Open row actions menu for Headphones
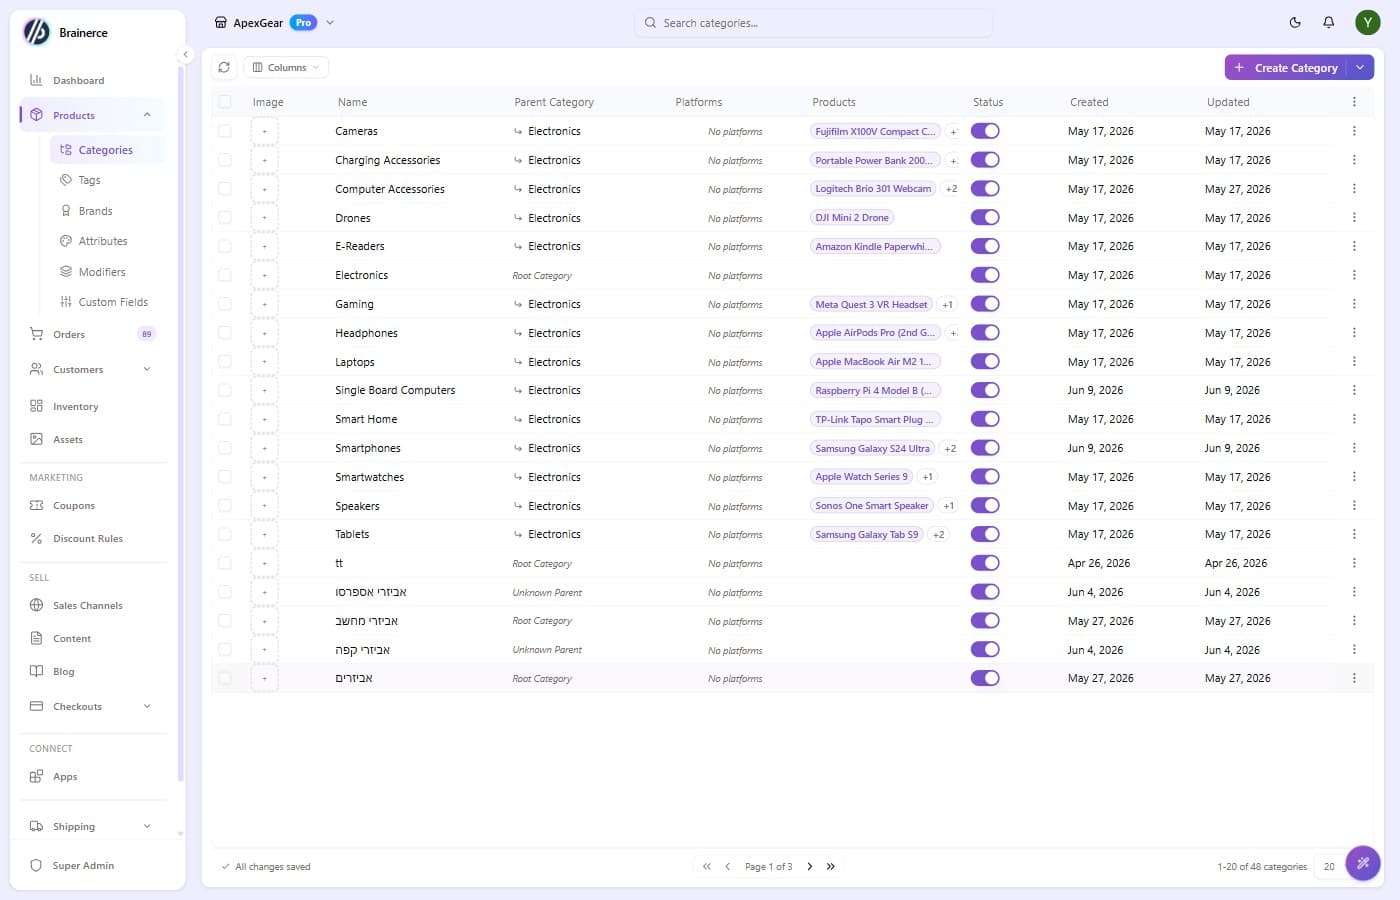 1354,333
